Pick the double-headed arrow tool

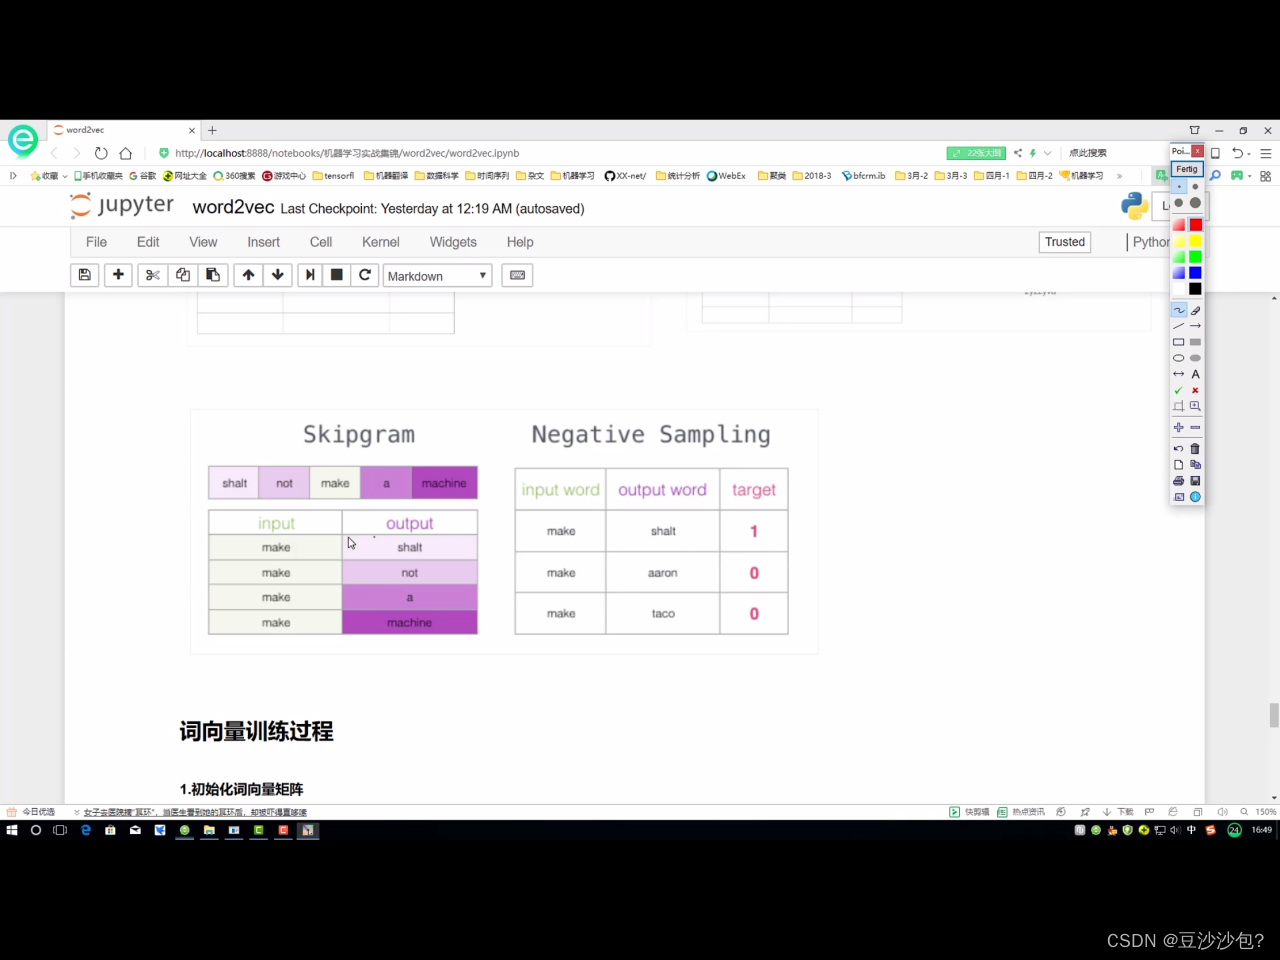1179,374
